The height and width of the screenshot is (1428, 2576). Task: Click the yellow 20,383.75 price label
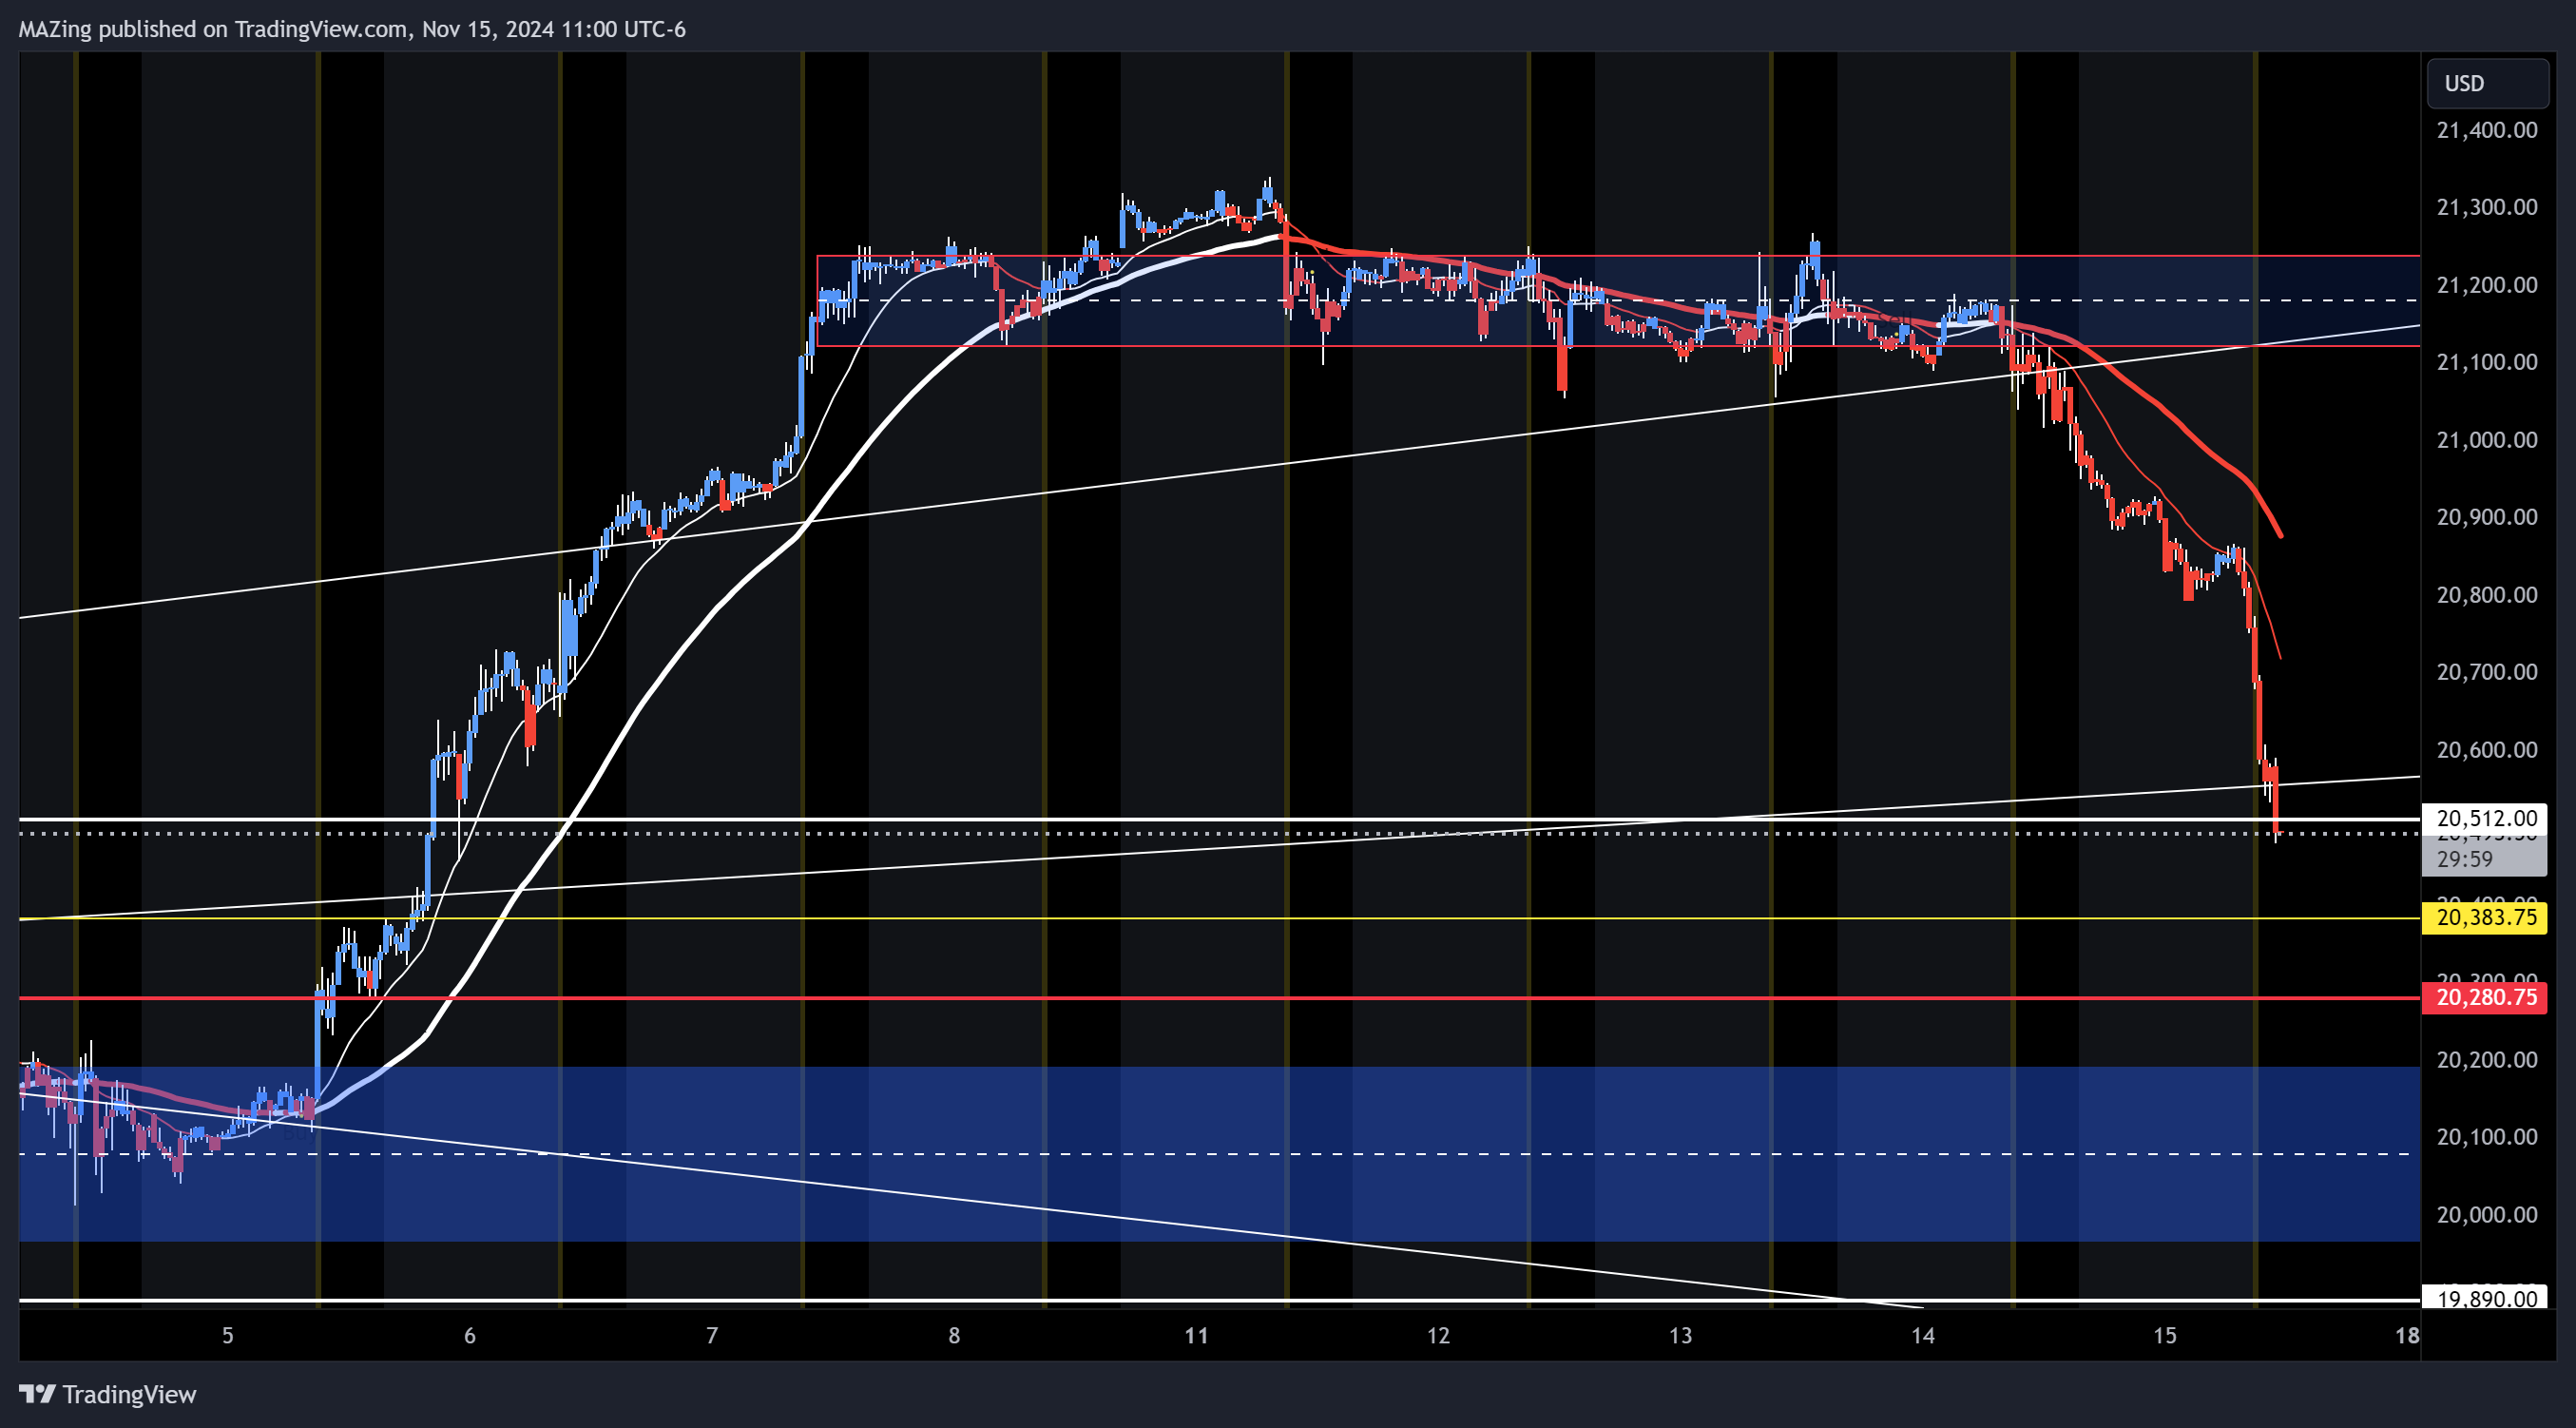(2484, 917)
